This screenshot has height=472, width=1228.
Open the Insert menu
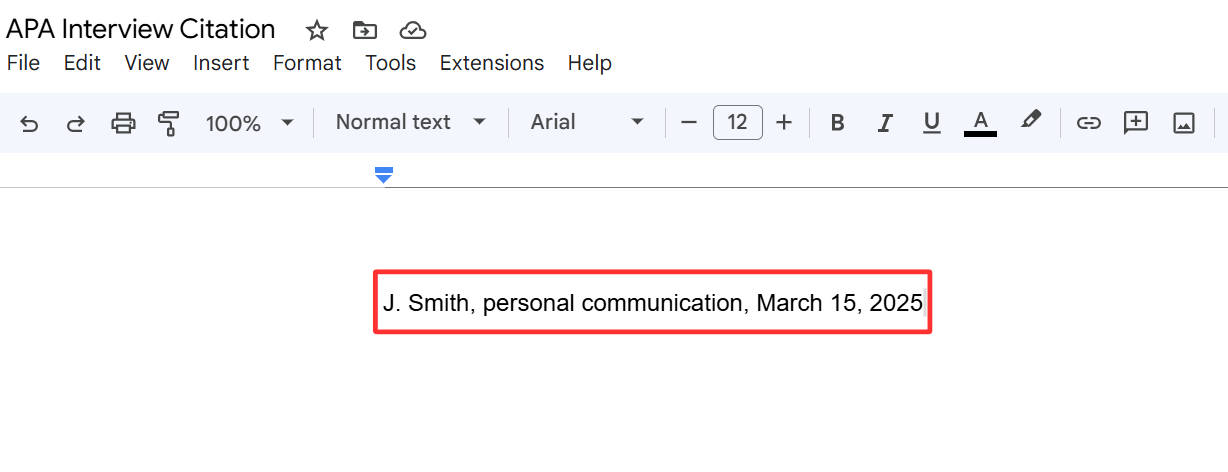click(221, 63)
